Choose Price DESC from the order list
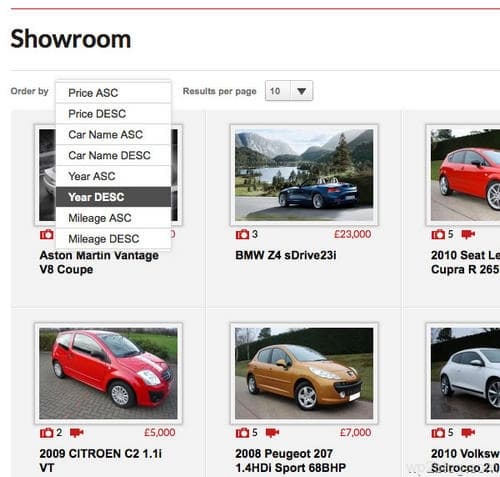This screenshot has height=477, width=500. pos(113,114)
